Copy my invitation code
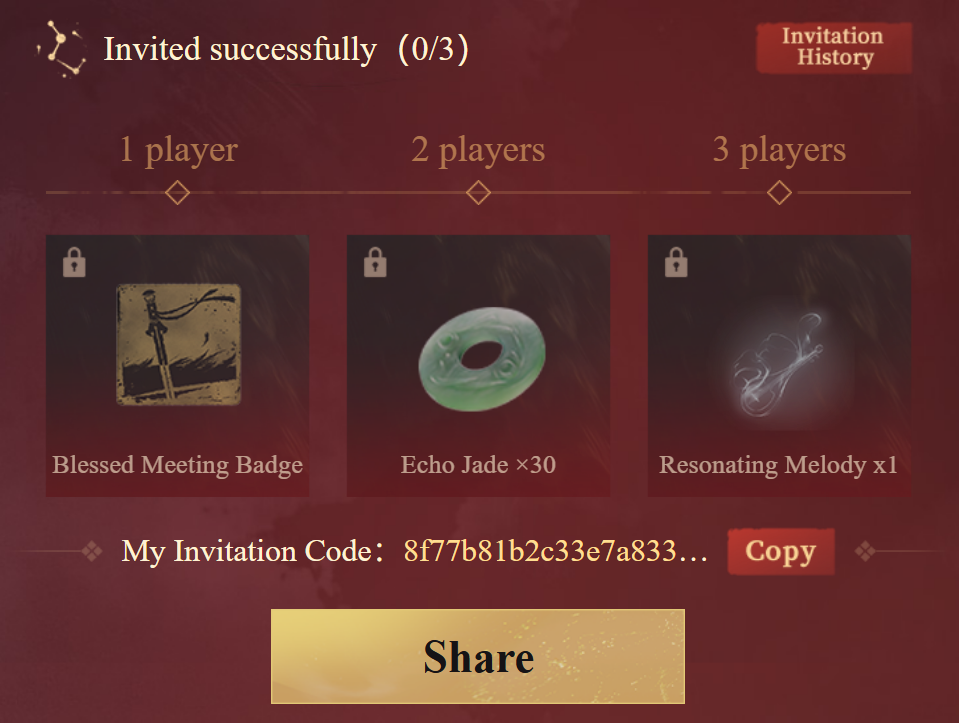 [x=780, y=551]
